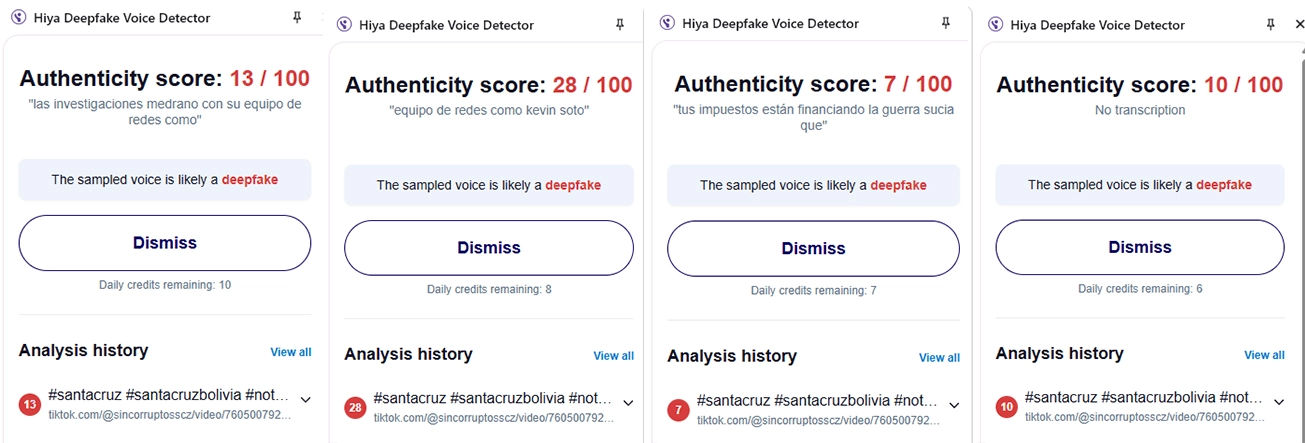Click the red 28 score badge in history

coord(355,407)
